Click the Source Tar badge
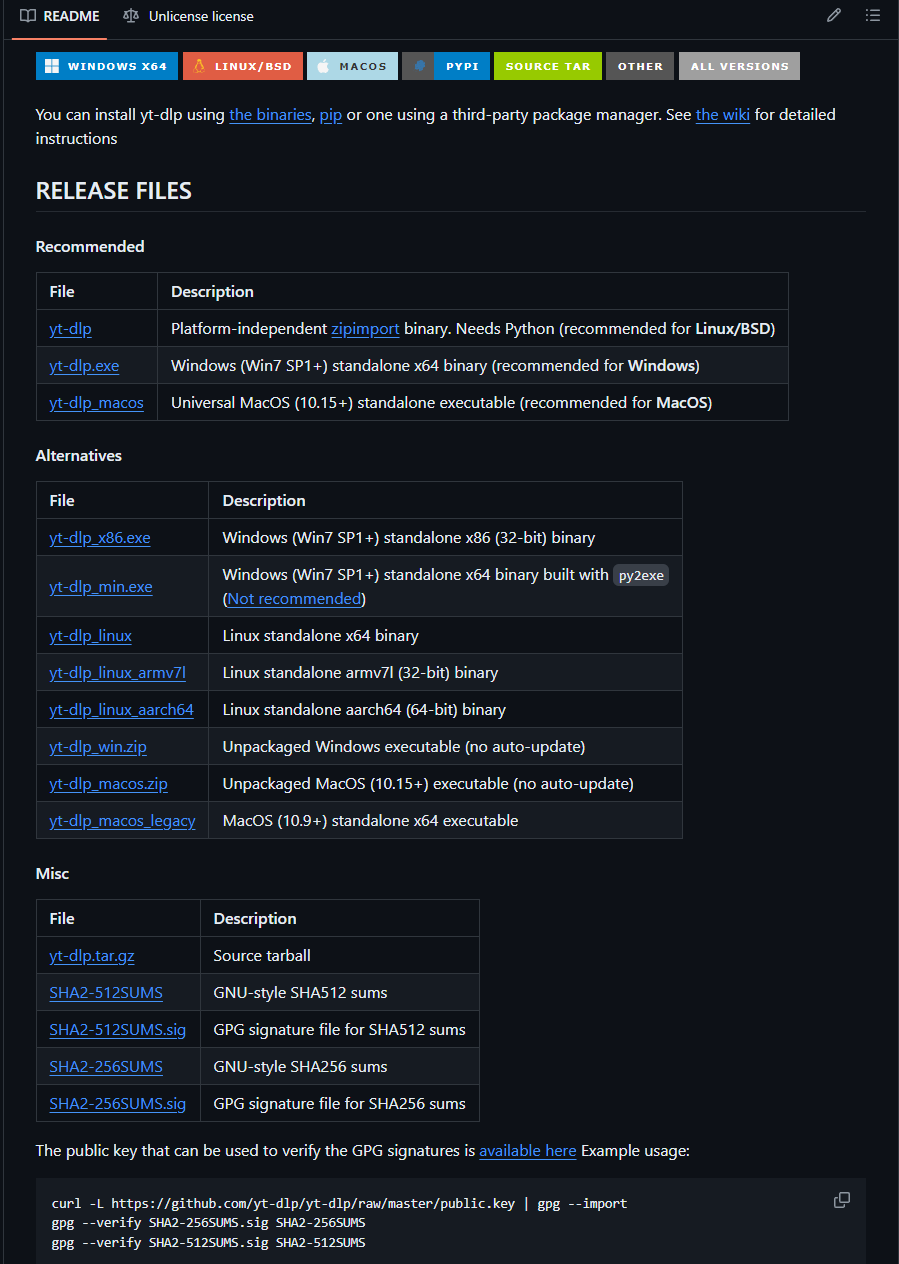Viewport: 899px width, 1264px height. (547, 65)
